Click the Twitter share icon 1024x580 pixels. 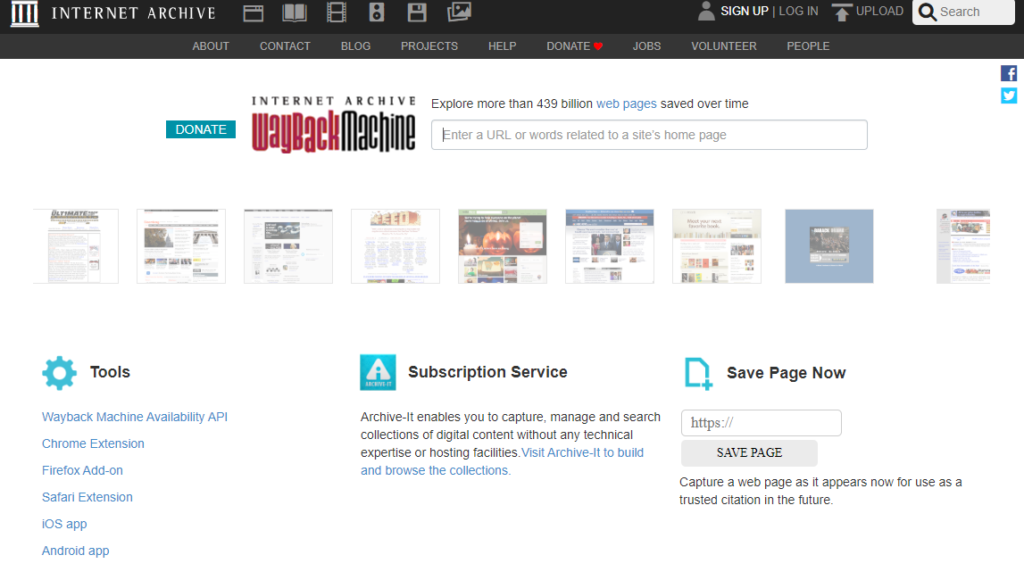tap(1009, 96)
